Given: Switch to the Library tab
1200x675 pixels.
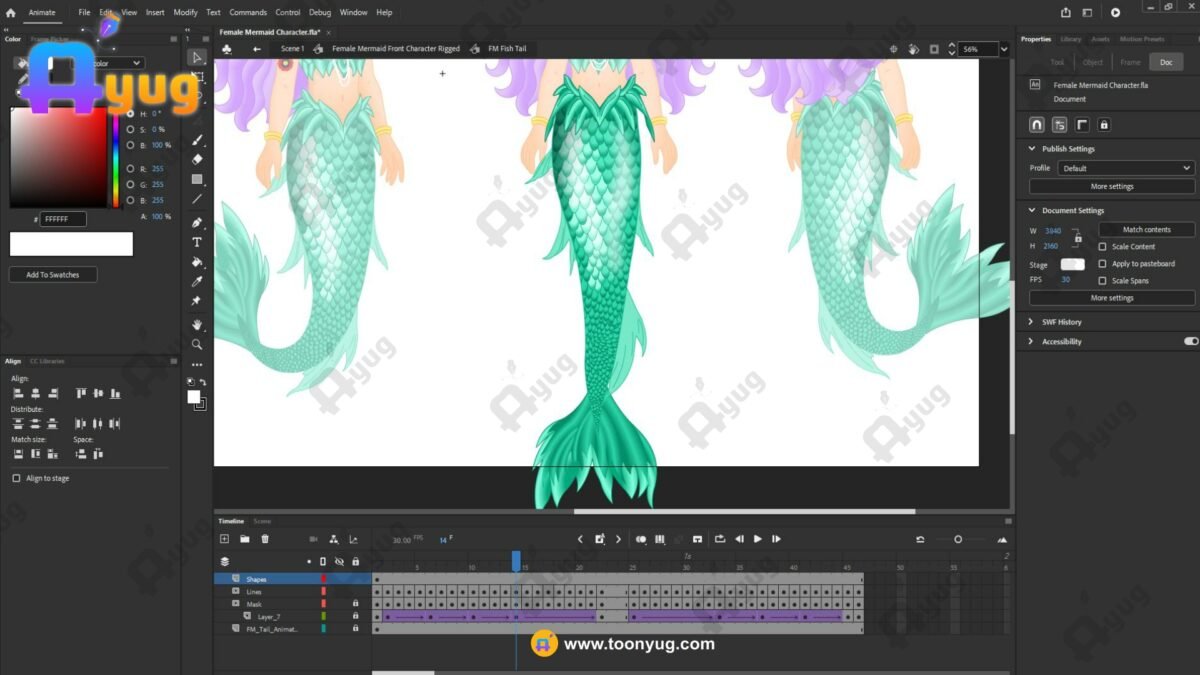Looking at the screenshot, I should (x=1070, y=39).
